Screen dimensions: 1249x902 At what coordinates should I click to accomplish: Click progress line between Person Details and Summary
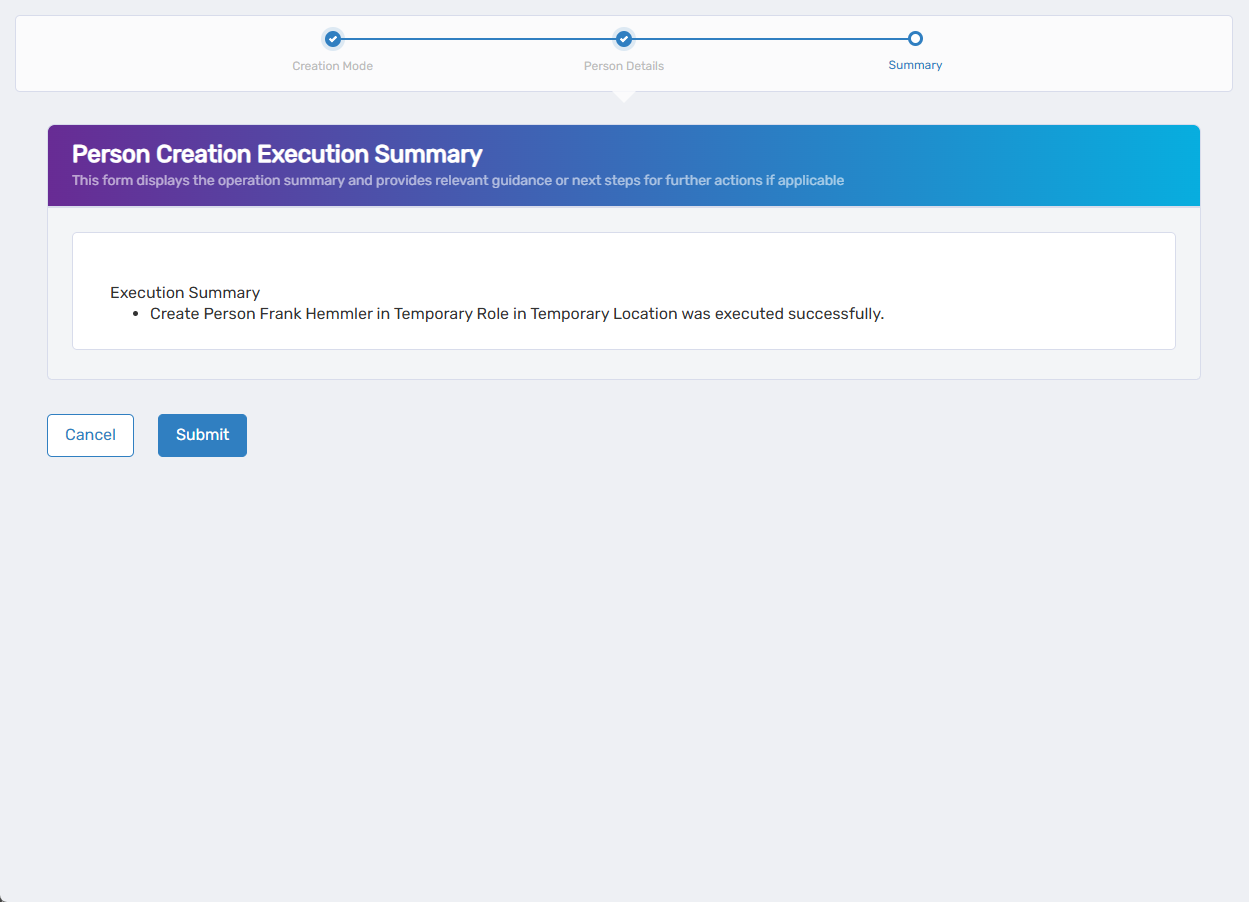coord(770,39)
